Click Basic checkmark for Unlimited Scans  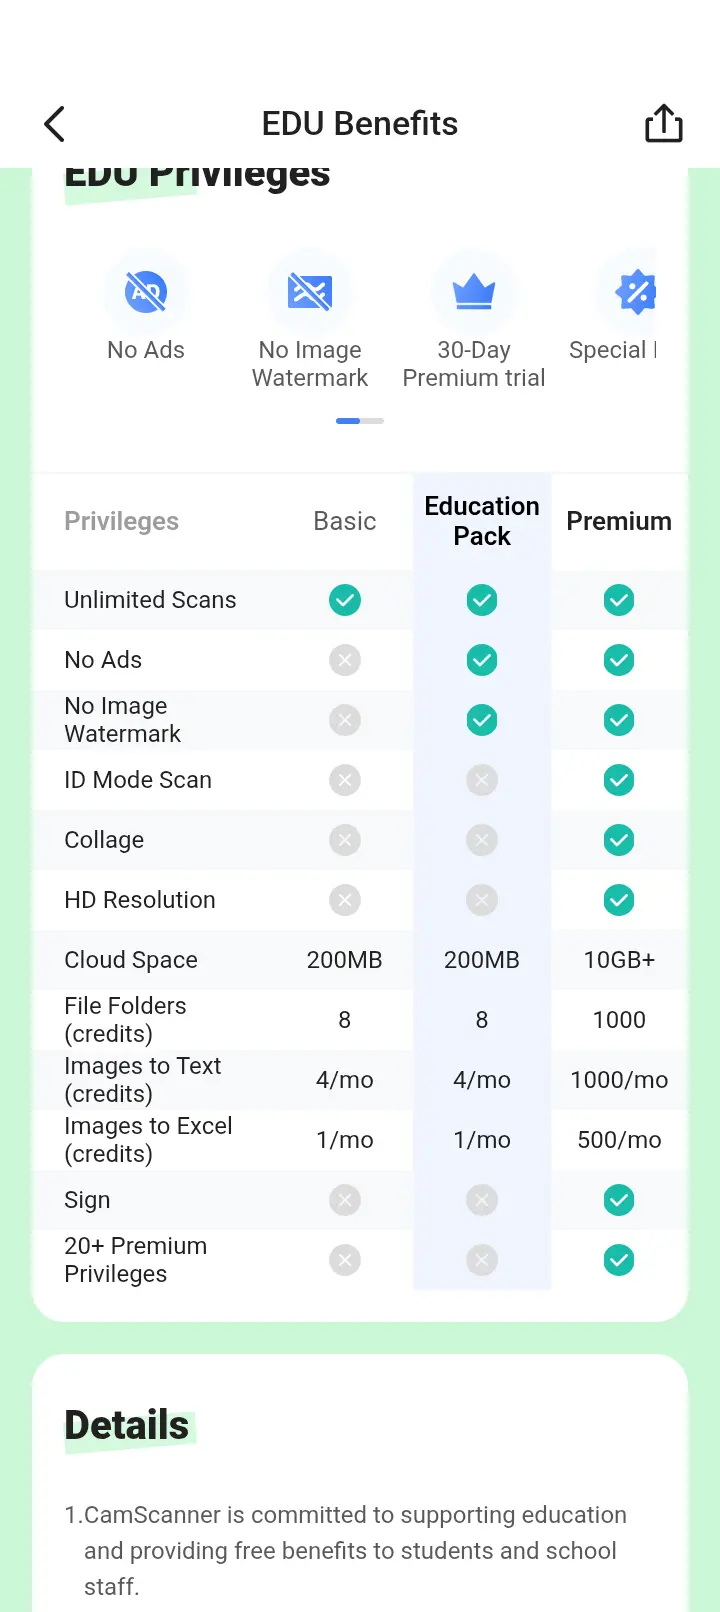coord(345,600)
